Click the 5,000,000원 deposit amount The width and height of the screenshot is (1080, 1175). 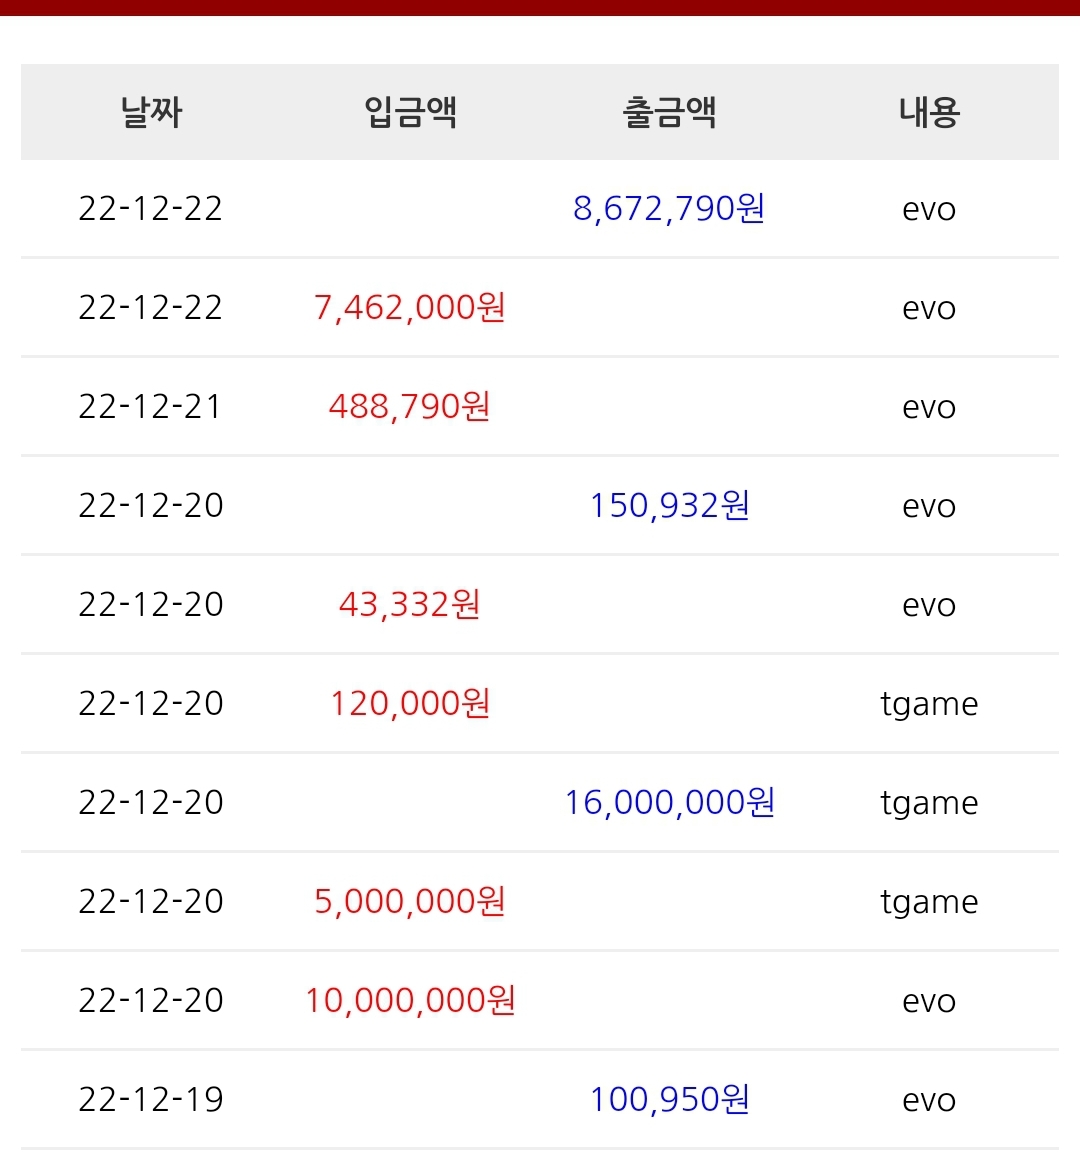click(410, 901)
